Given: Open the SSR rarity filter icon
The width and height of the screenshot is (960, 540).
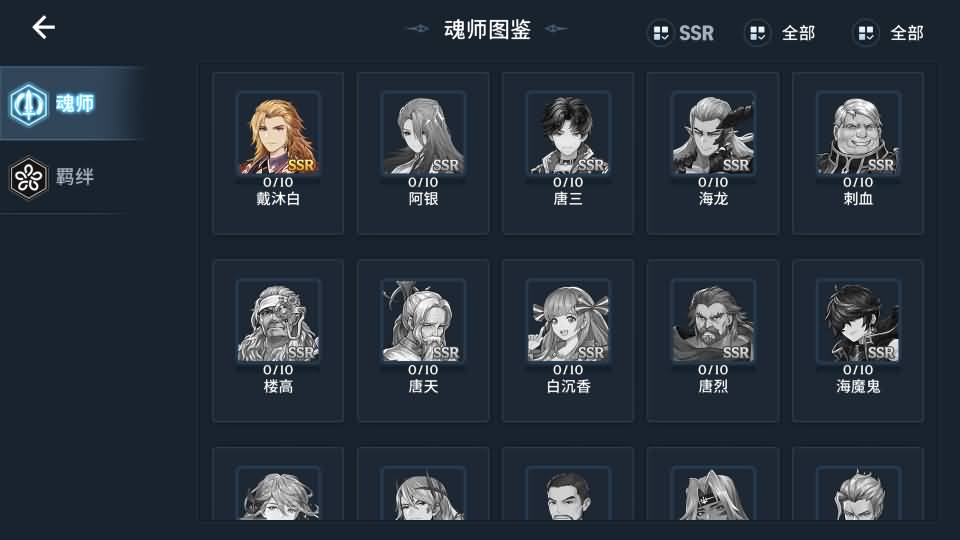Looking at the screenshot, I should [661, 33].
